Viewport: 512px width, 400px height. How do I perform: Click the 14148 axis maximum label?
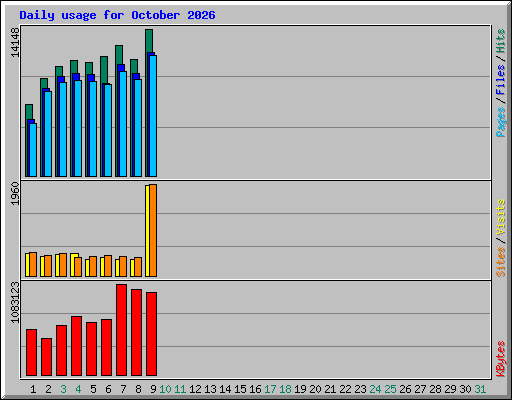(x=15, y=42)
